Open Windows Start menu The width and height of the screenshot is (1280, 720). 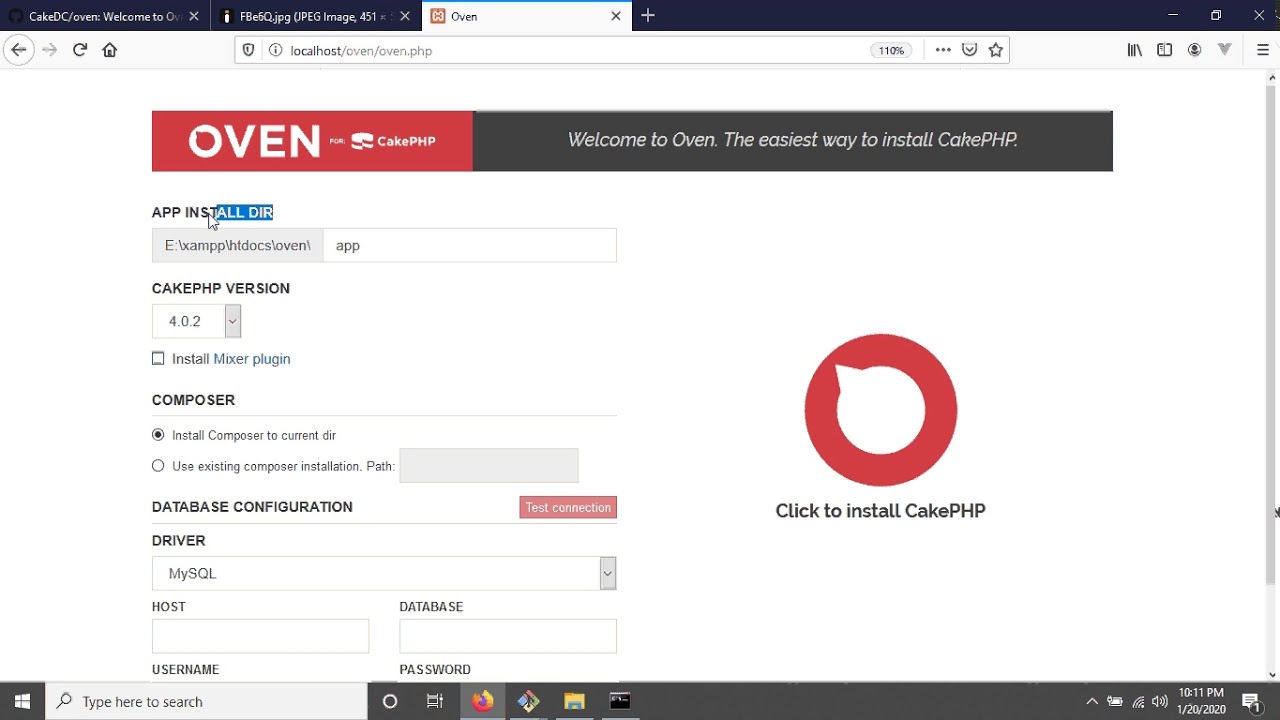23,701
